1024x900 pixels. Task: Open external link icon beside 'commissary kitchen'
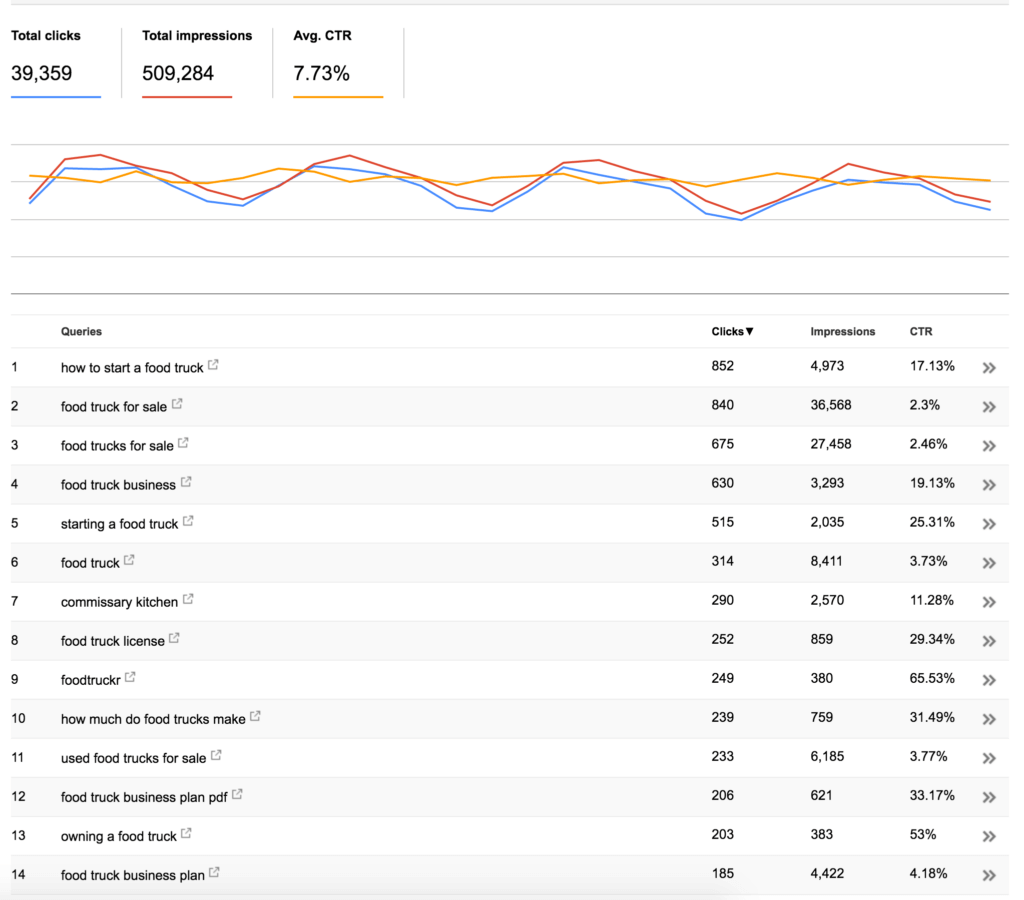tap(188, 599)
